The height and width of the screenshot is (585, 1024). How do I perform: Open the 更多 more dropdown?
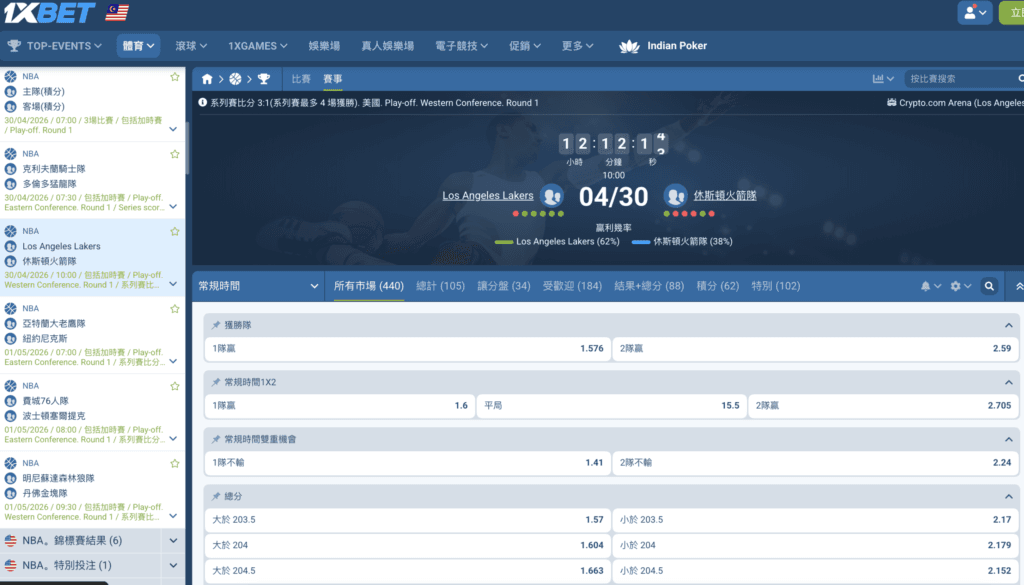[577, 46]
